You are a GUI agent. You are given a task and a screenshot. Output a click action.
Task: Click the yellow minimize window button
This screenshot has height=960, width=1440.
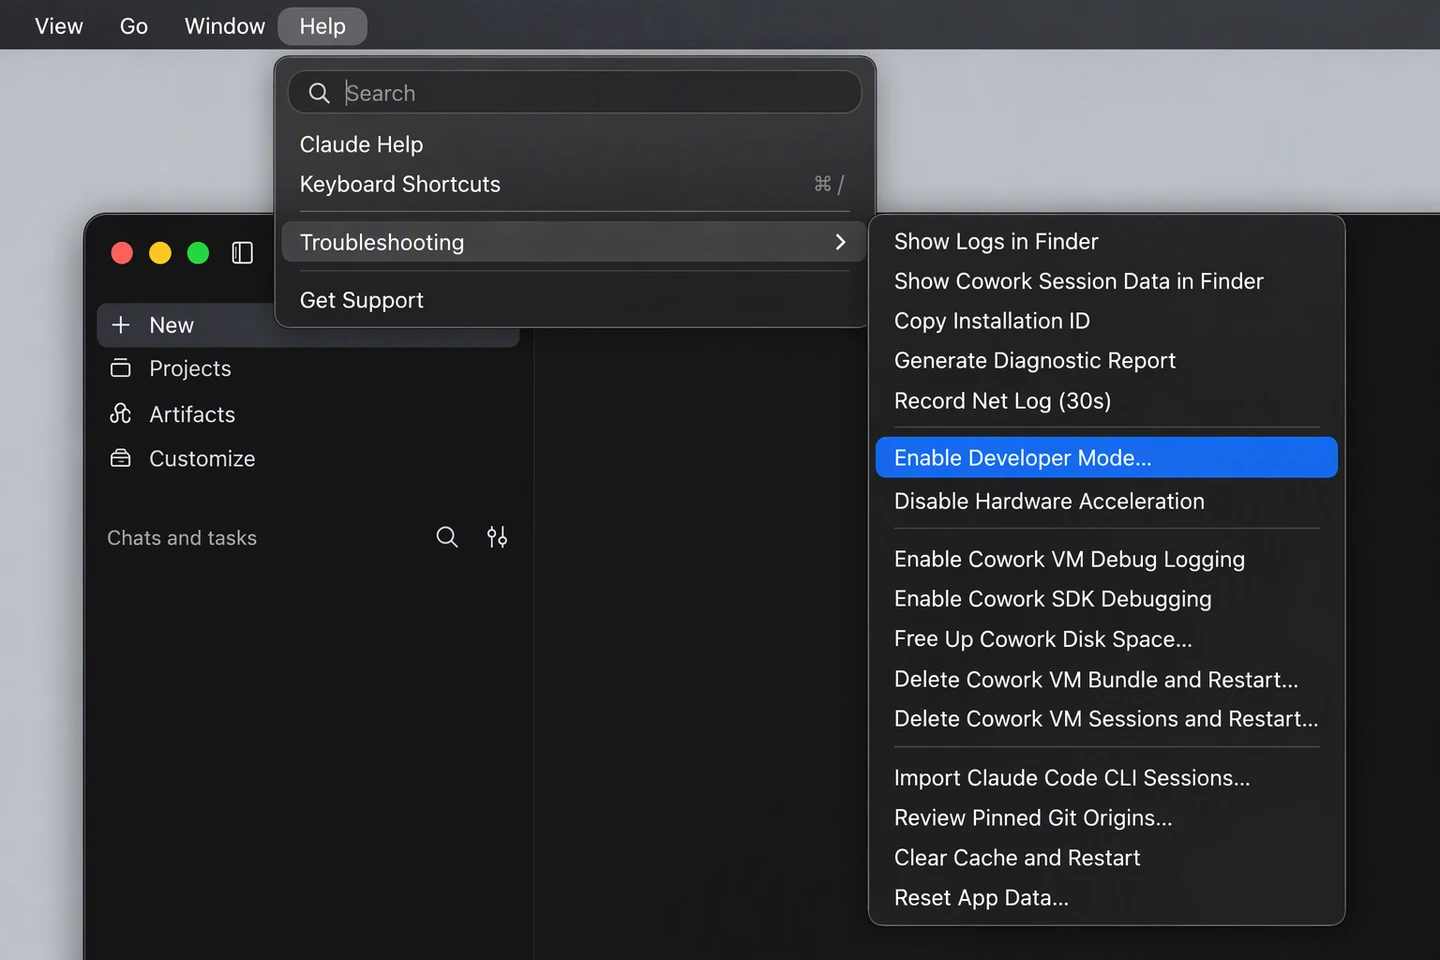160,253
